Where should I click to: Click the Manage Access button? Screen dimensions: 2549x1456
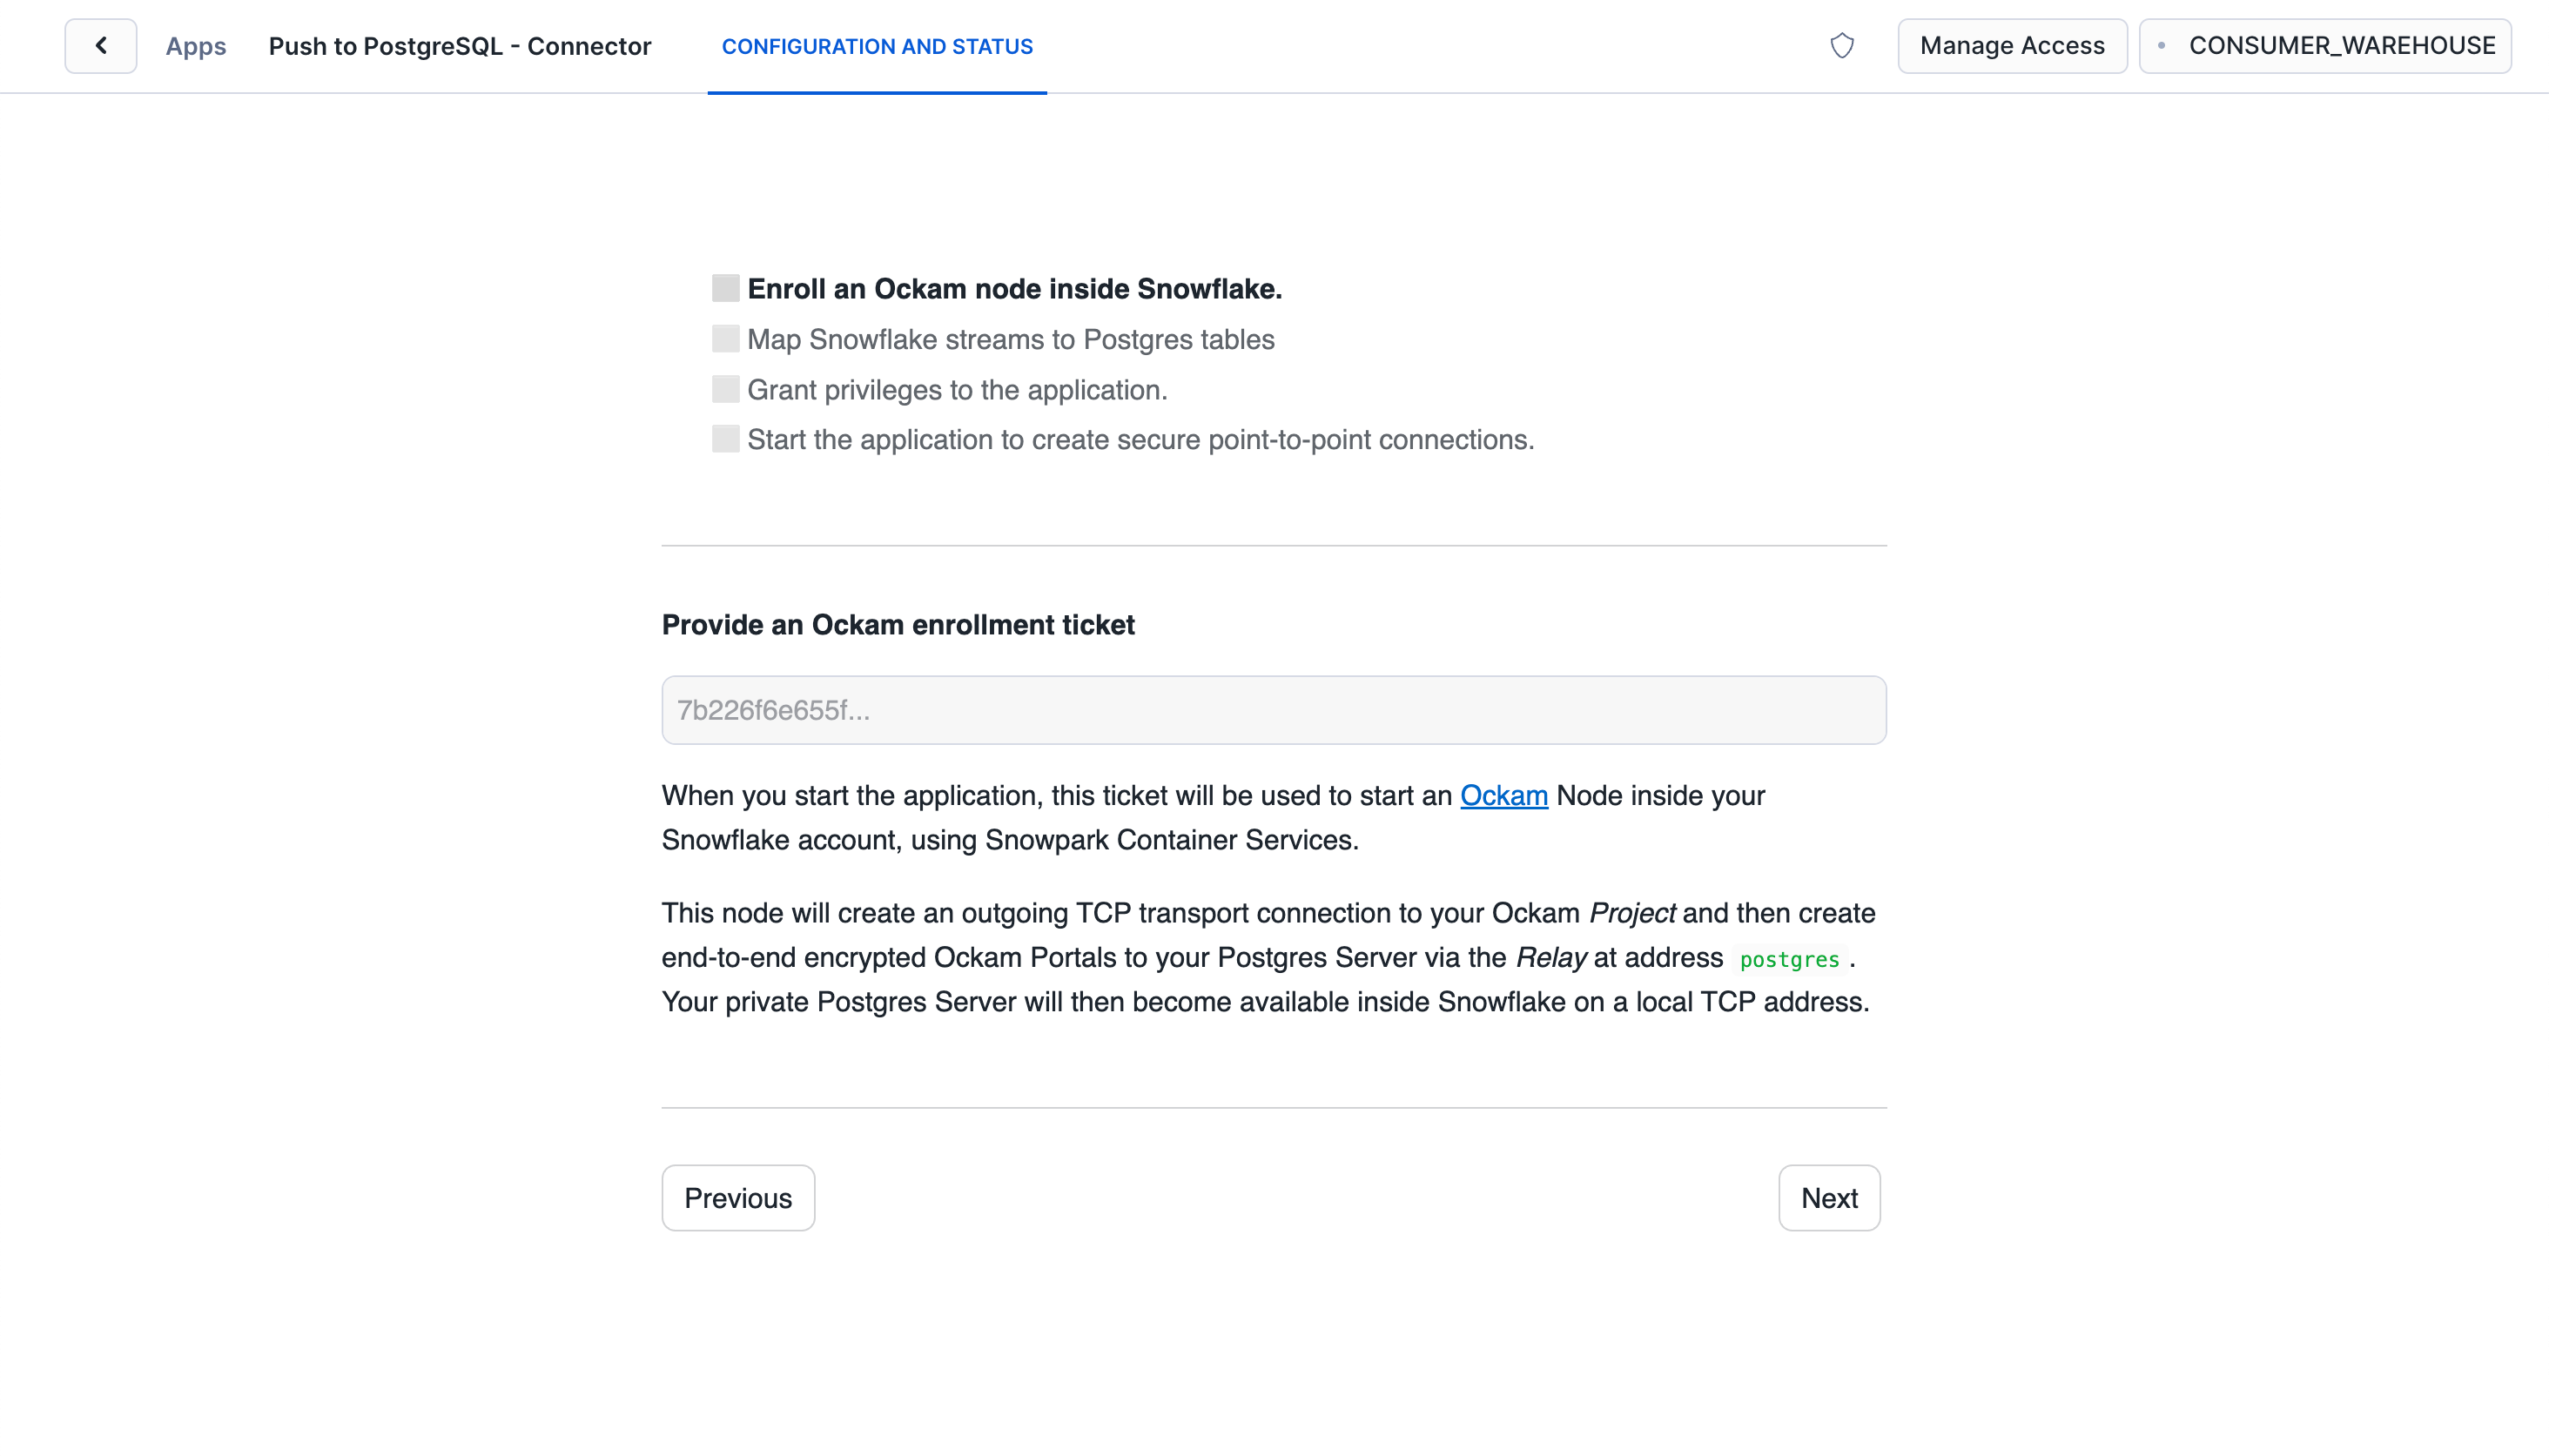pyautogui.click(x=2012, y=45)
